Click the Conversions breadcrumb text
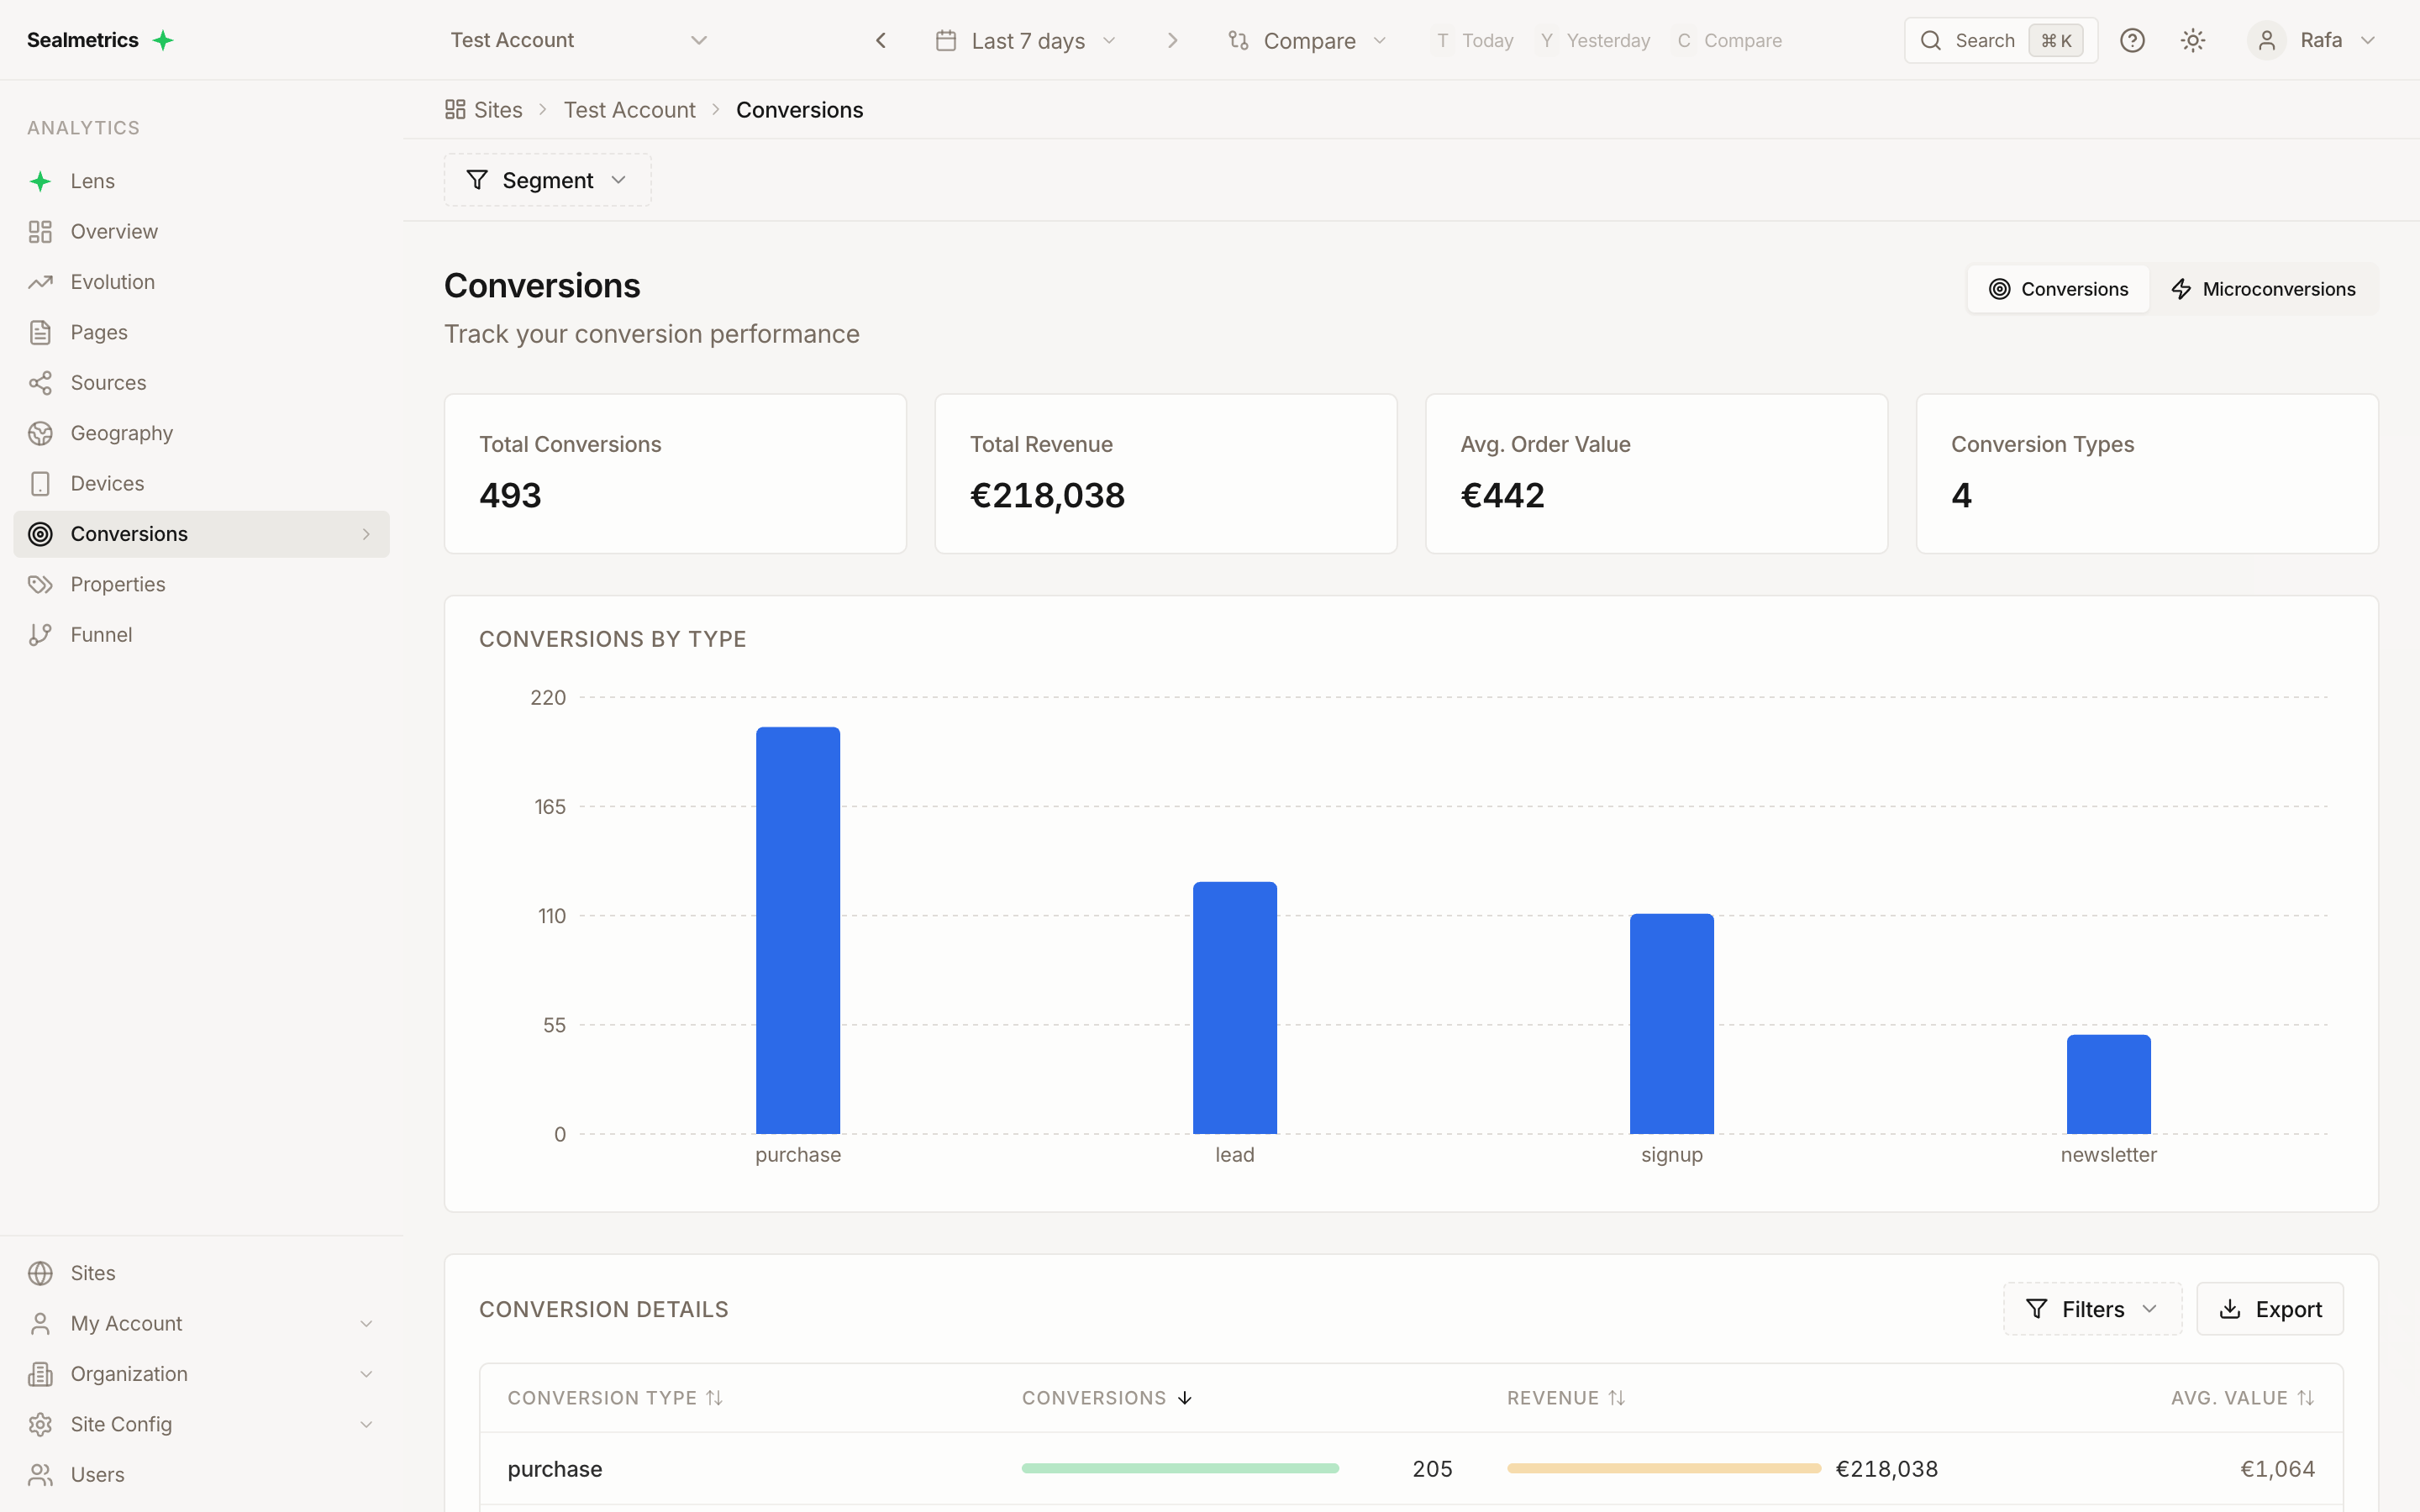Screen dimensions: 2420x1512 (x=799, y=109)
